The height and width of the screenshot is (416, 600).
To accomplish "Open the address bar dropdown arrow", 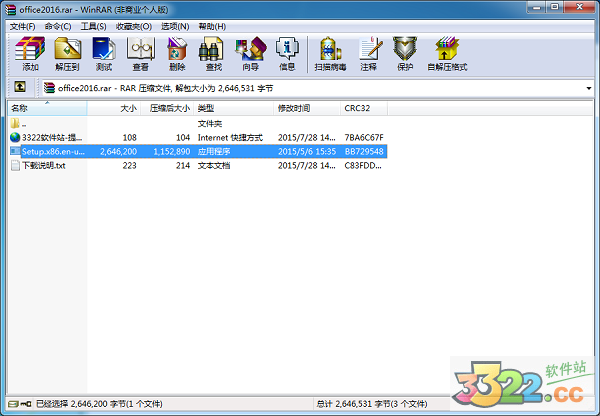I will tap(589, 88).
